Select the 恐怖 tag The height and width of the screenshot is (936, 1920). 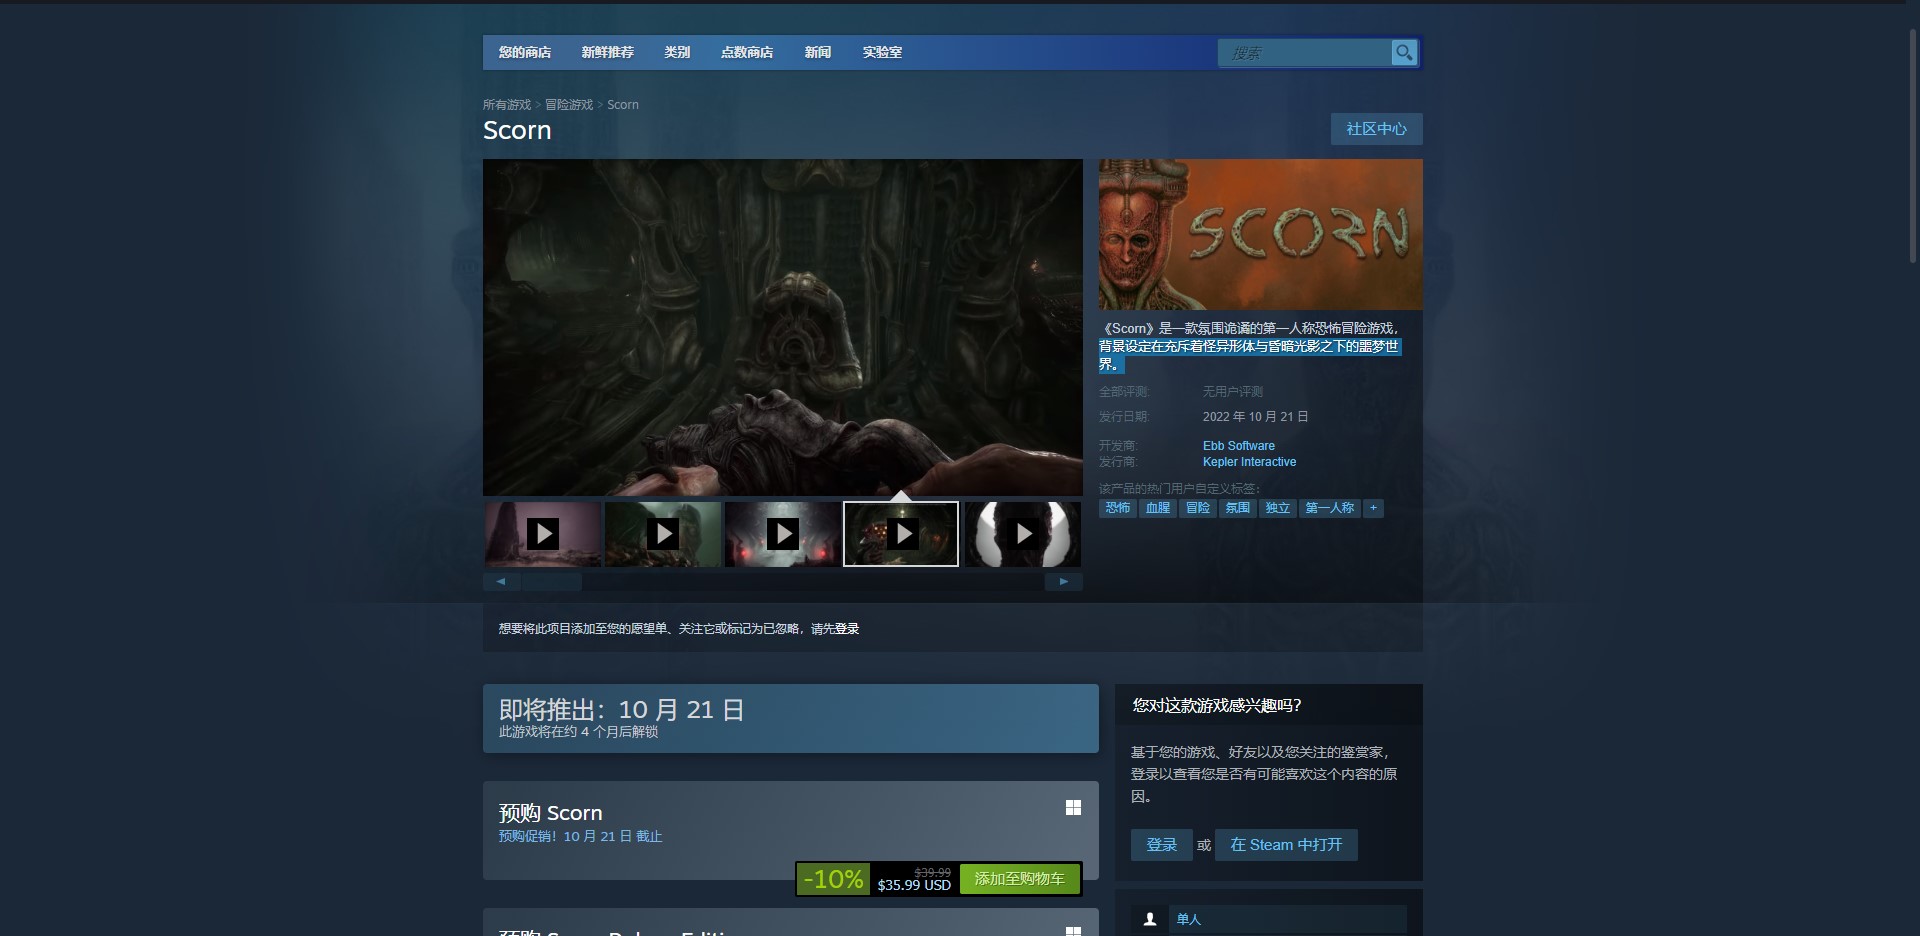(1118, 508)
